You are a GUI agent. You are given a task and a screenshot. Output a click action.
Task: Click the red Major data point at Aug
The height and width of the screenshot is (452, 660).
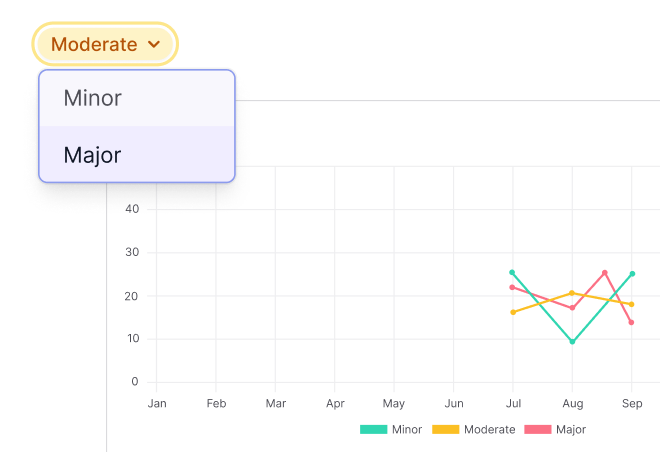pos(572,308)
